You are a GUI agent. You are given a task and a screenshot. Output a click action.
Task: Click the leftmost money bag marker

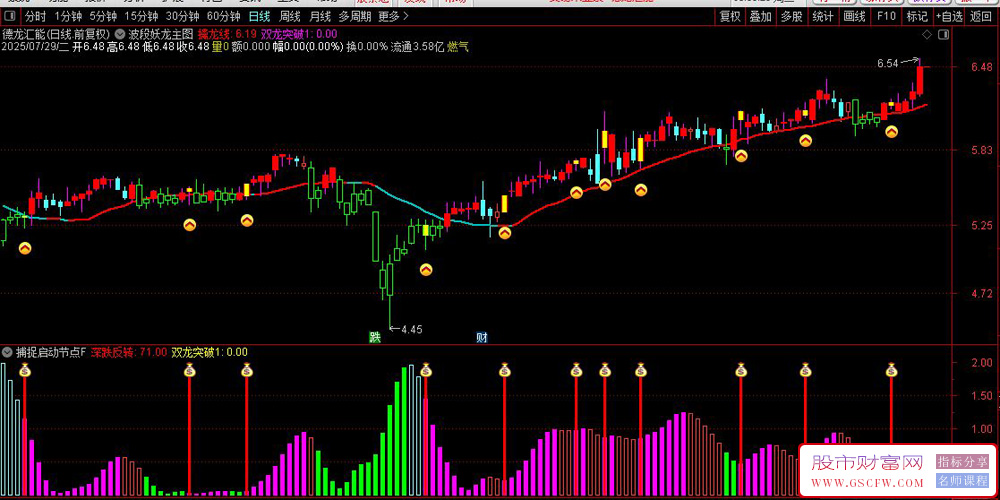(25, 369)
